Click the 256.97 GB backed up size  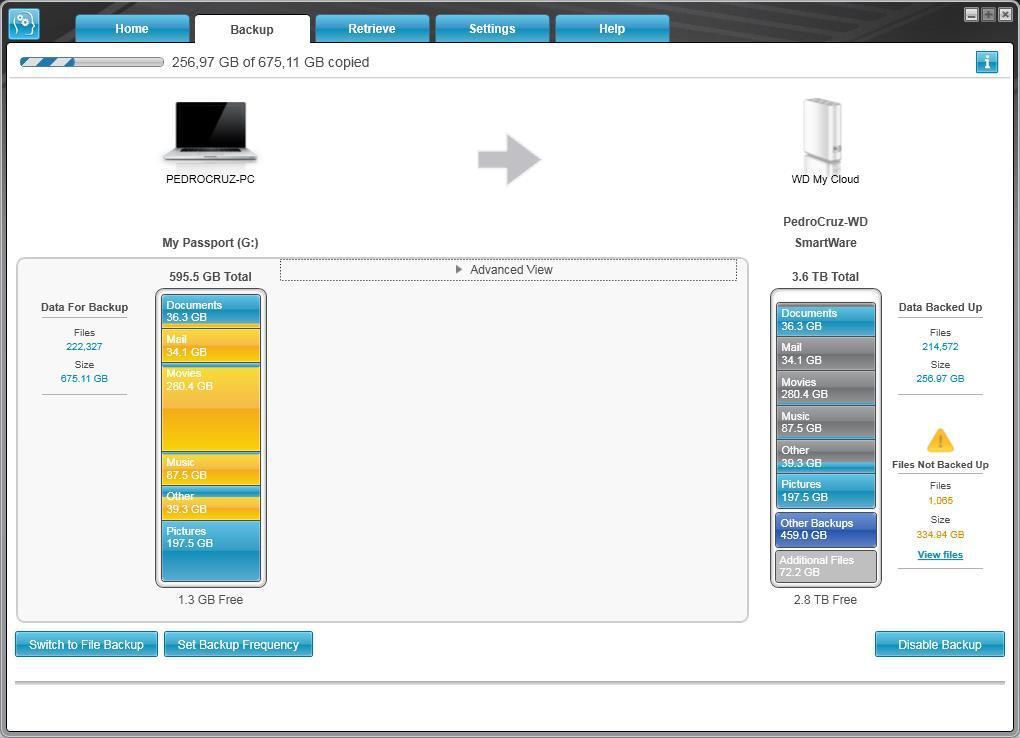click(x=940, y=378)
